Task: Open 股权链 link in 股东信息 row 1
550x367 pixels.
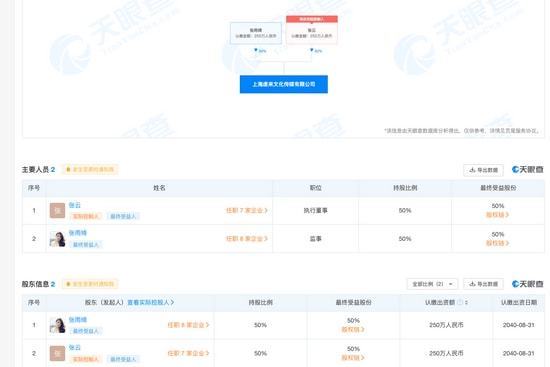Action: pyautogui.click(x=353, y=329)
